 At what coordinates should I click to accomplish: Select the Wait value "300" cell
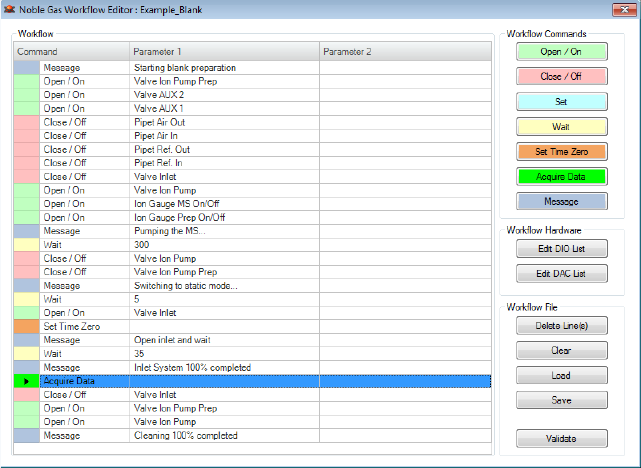coord(224,245)
